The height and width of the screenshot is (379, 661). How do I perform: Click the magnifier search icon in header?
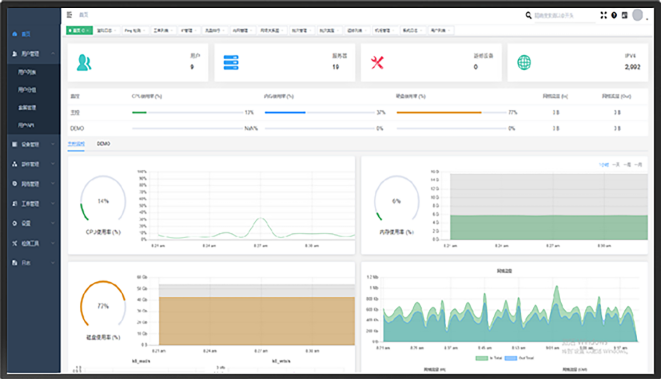[x=528, y=16]
